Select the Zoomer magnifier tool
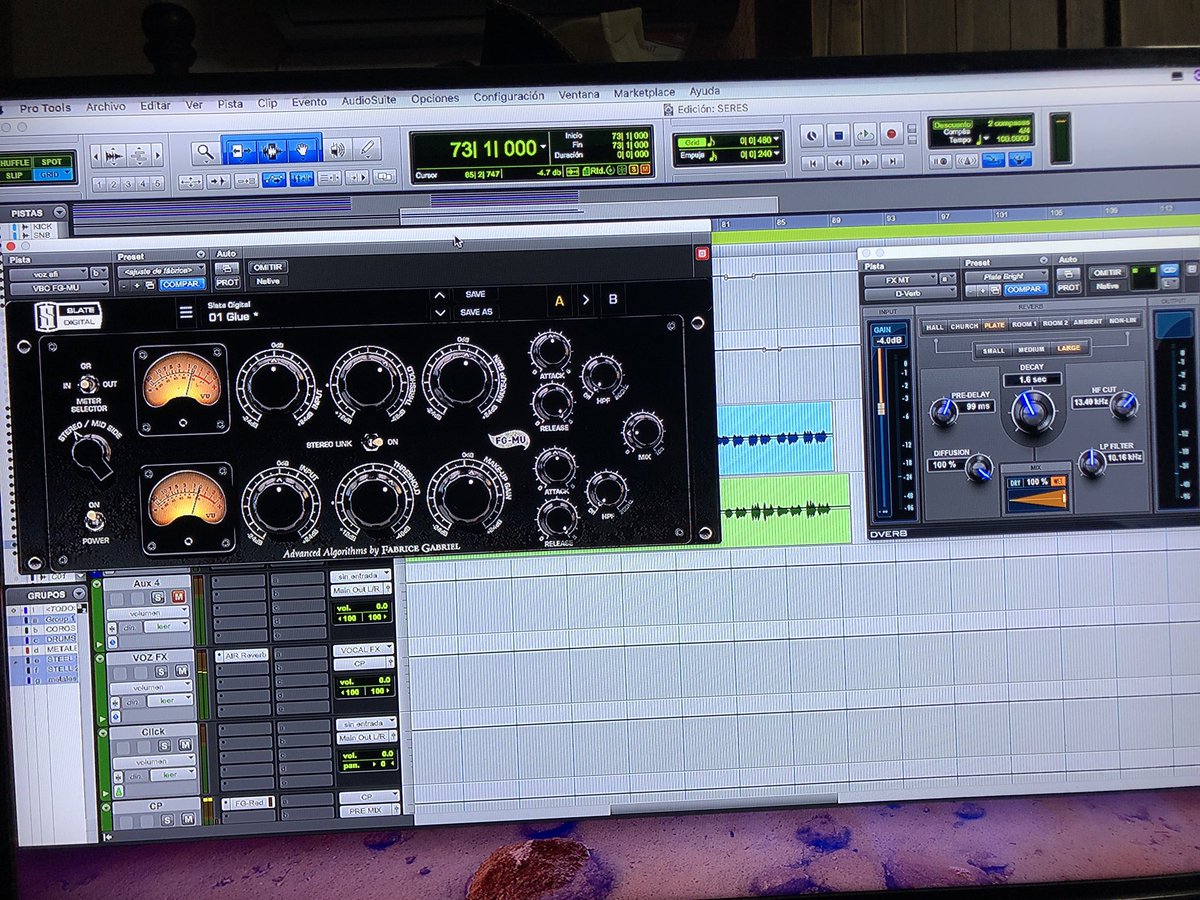 204,152
